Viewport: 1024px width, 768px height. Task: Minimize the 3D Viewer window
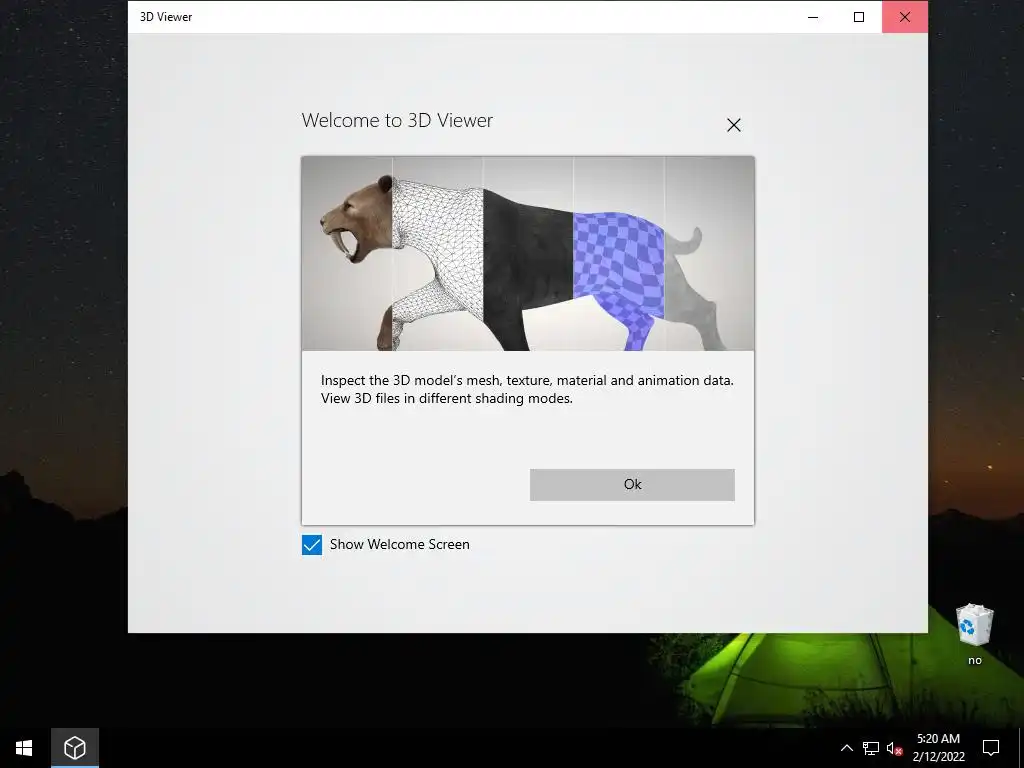[x=813, y=17]
